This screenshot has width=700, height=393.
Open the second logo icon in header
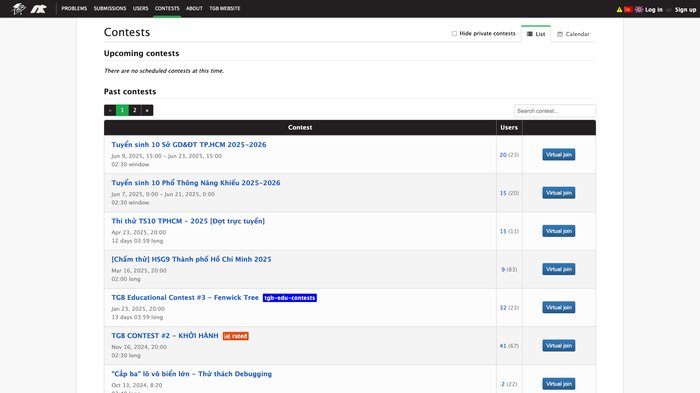click(x=38, y=8)
